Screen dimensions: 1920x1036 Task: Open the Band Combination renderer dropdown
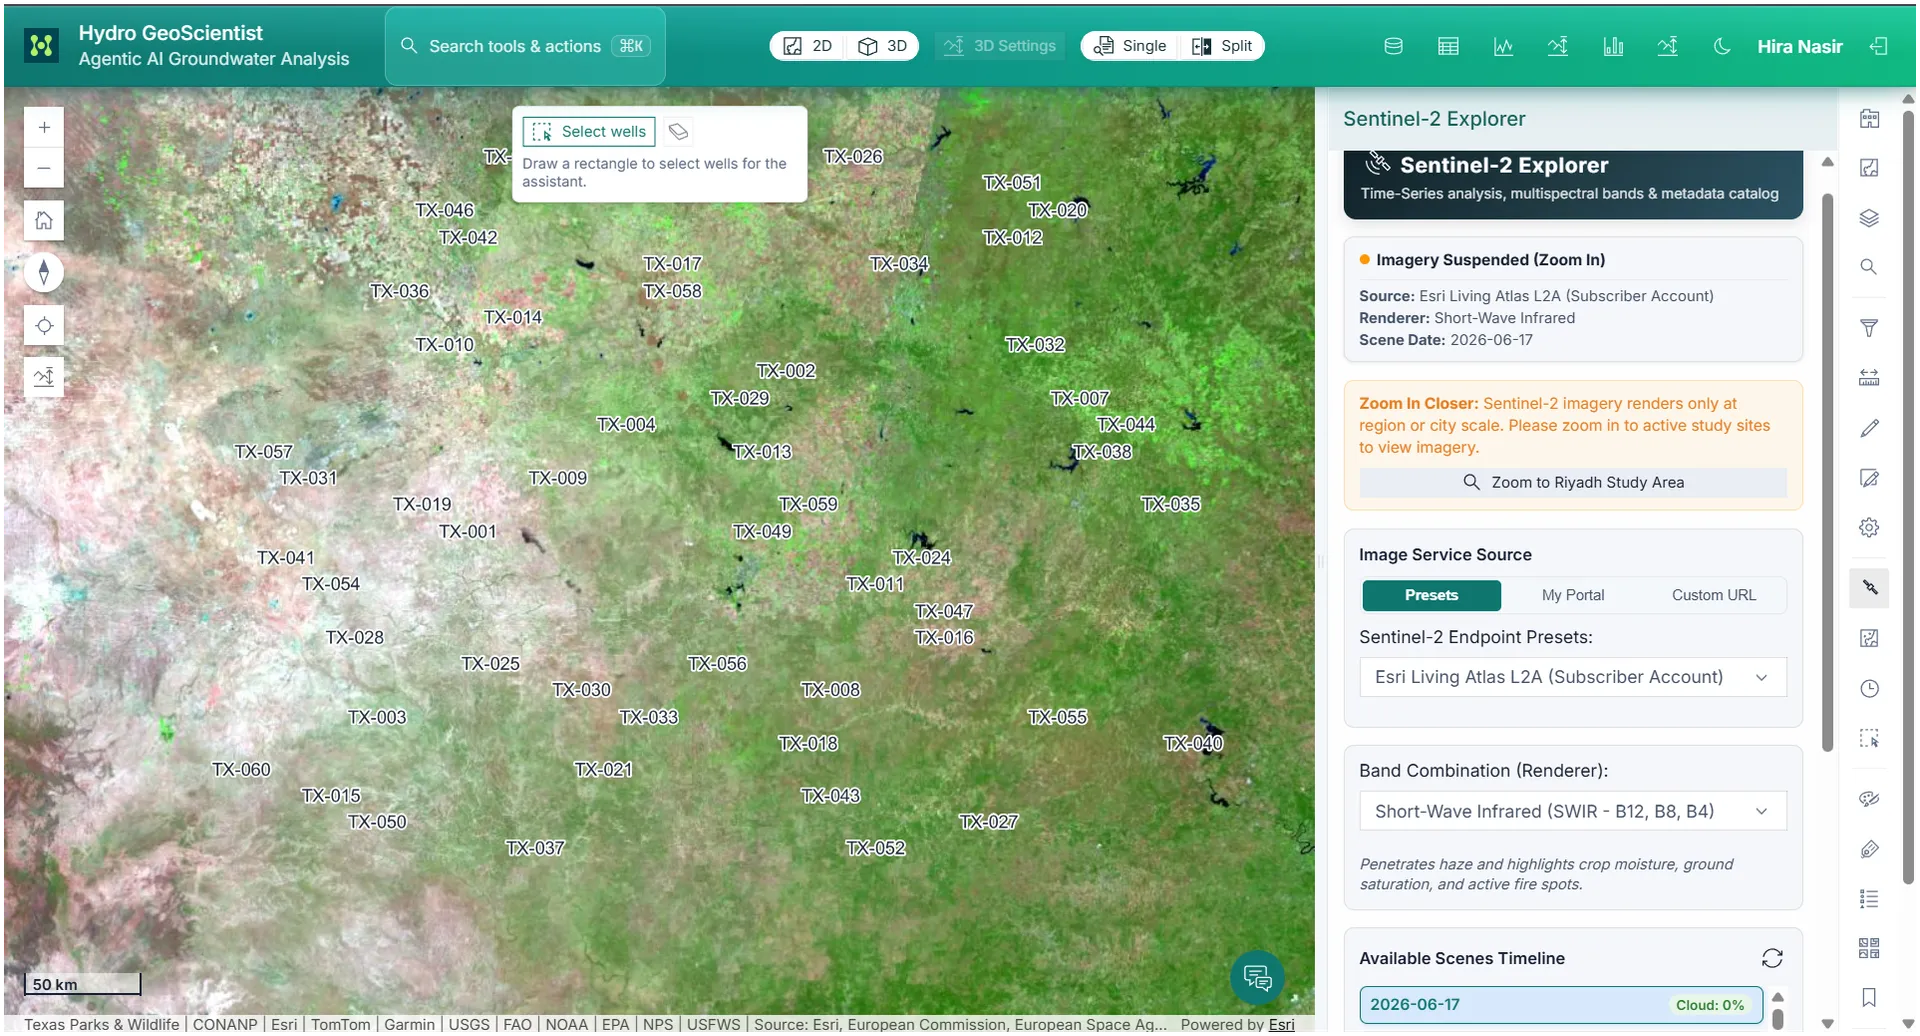coord(1572,811)
